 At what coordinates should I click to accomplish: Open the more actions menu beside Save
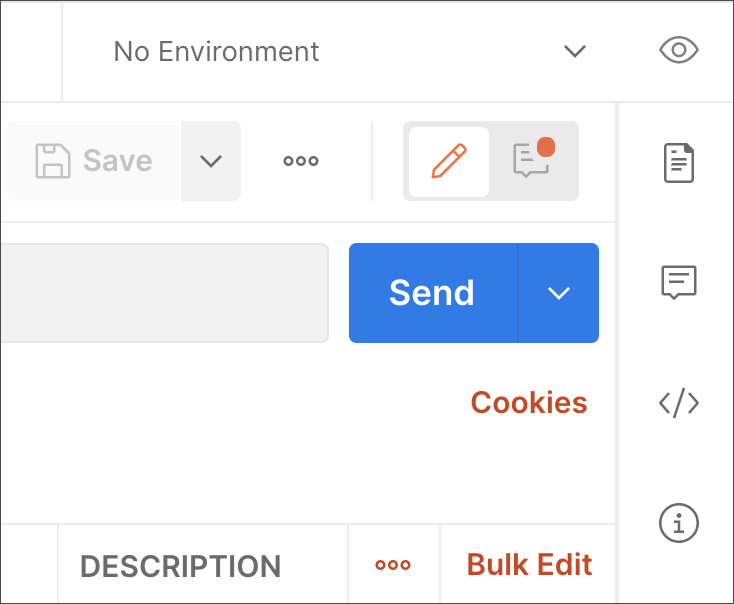point(301,161)
